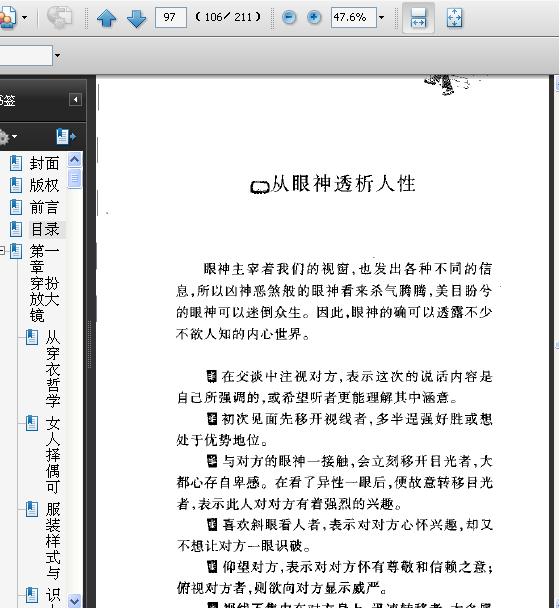Click the create PDF icon dropdown arrow
This screenshot has height=608, width=559.
pos(25,17)
